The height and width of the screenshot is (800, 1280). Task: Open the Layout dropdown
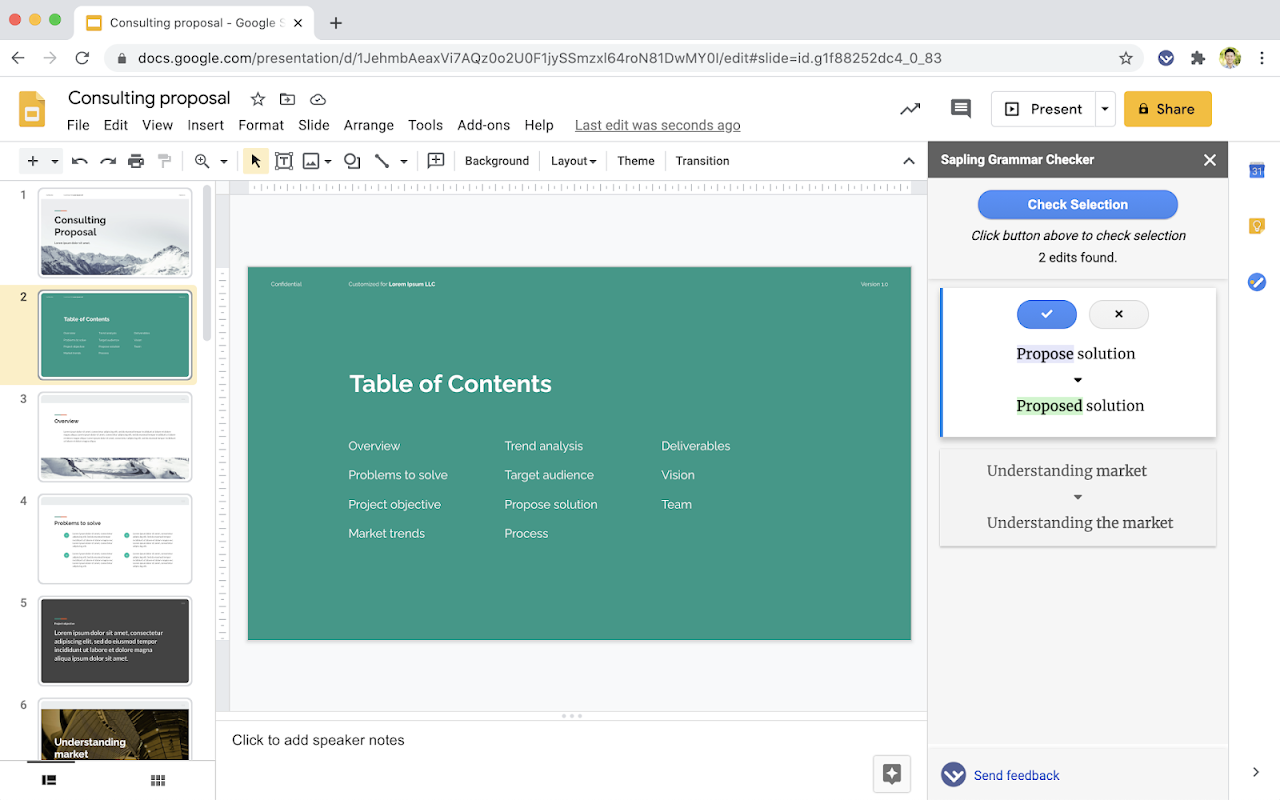pyautogui.click(x=574, y=161)
